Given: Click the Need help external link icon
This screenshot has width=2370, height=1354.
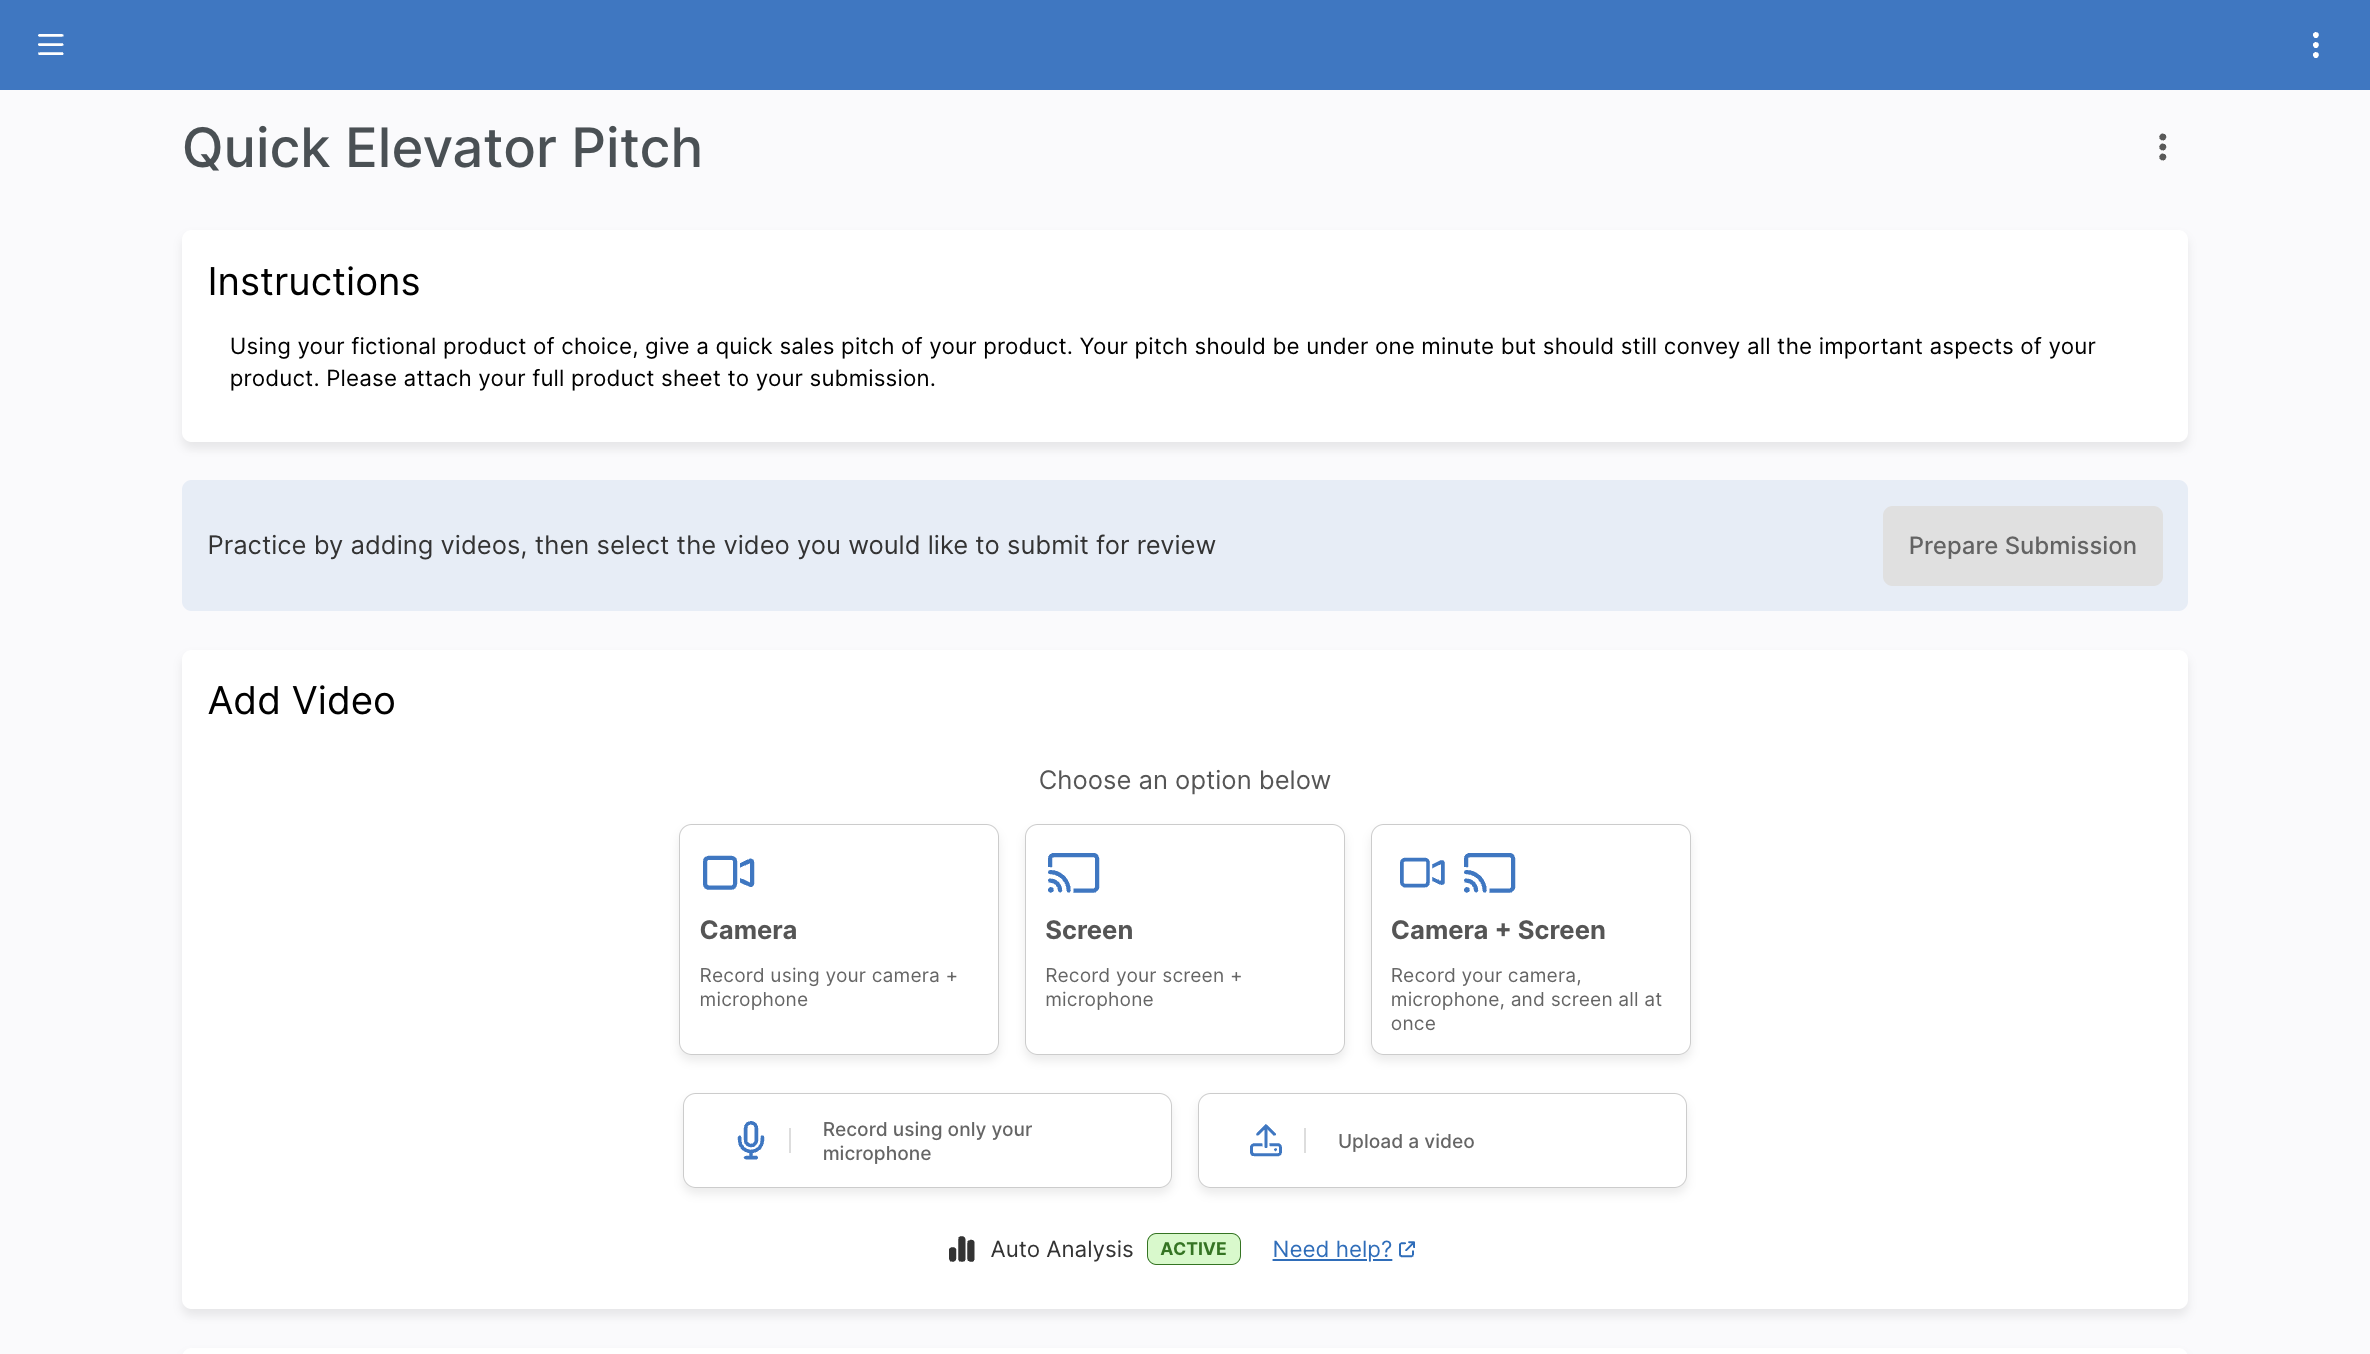Looking at the screenshot, I should coord(1407,1249).
